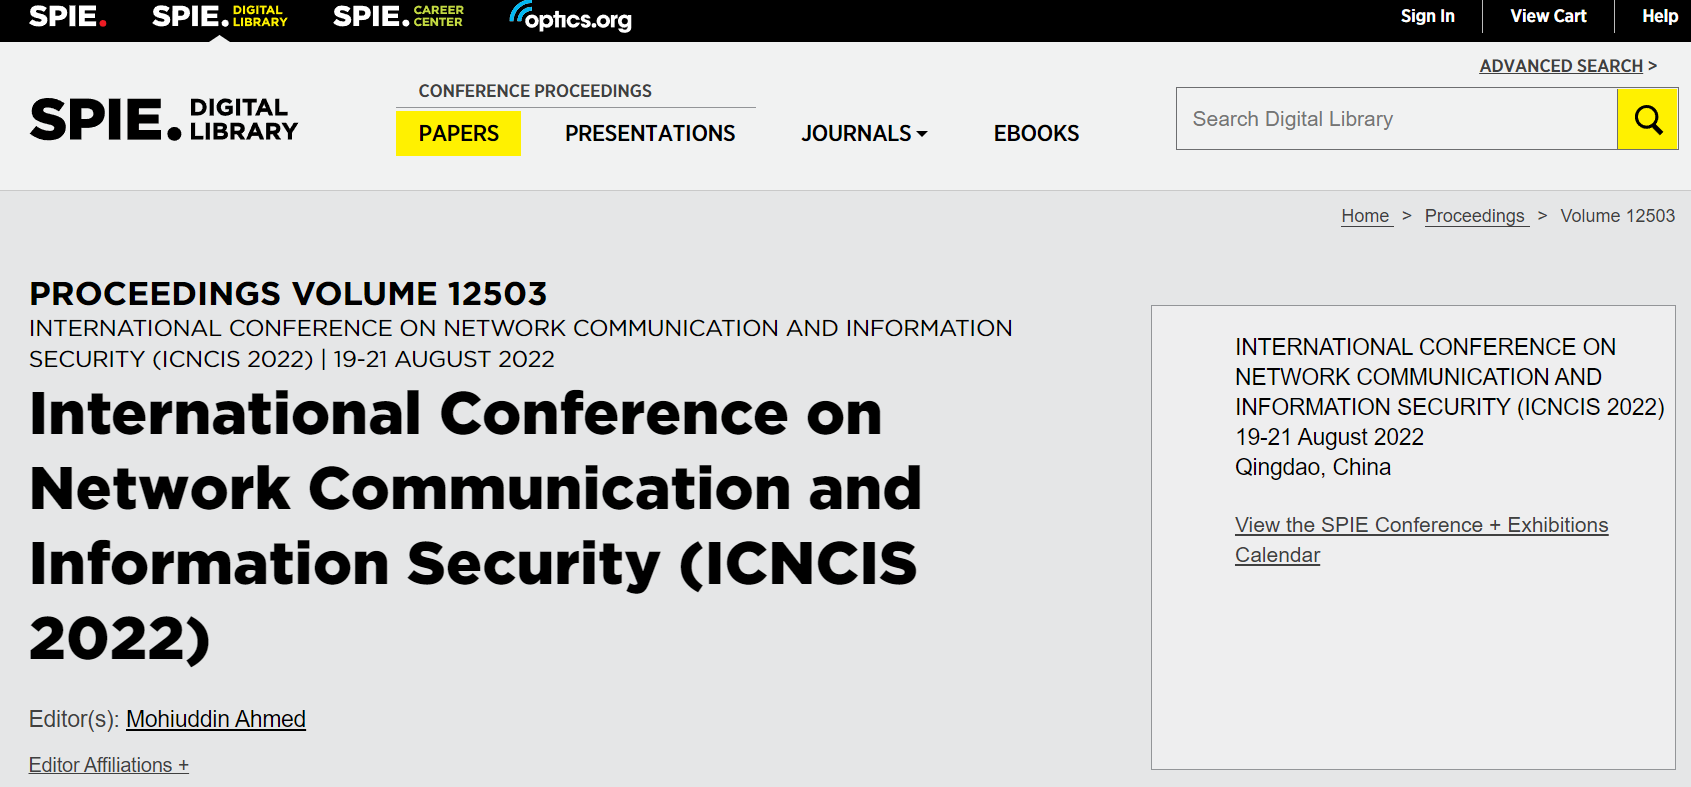Click Sign In
Screen dimensions: 1691x787
[1427, 16]
